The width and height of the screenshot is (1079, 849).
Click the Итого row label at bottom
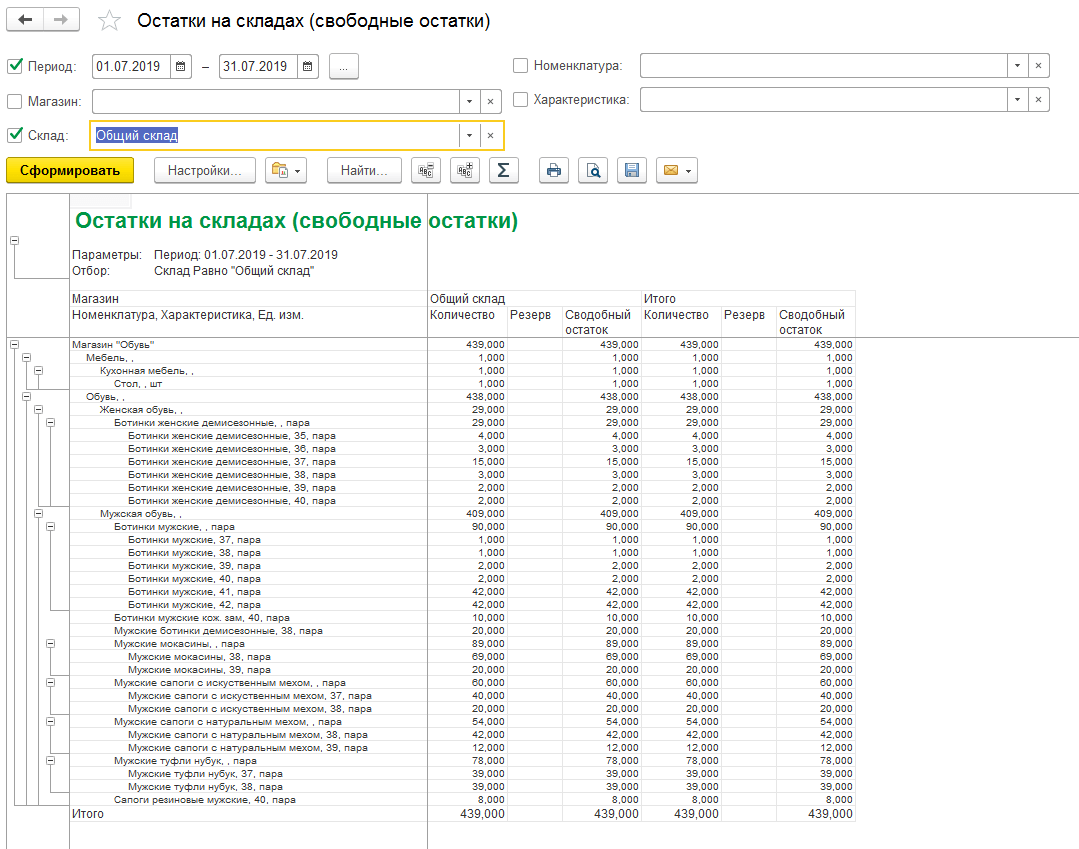click(88, 814)
